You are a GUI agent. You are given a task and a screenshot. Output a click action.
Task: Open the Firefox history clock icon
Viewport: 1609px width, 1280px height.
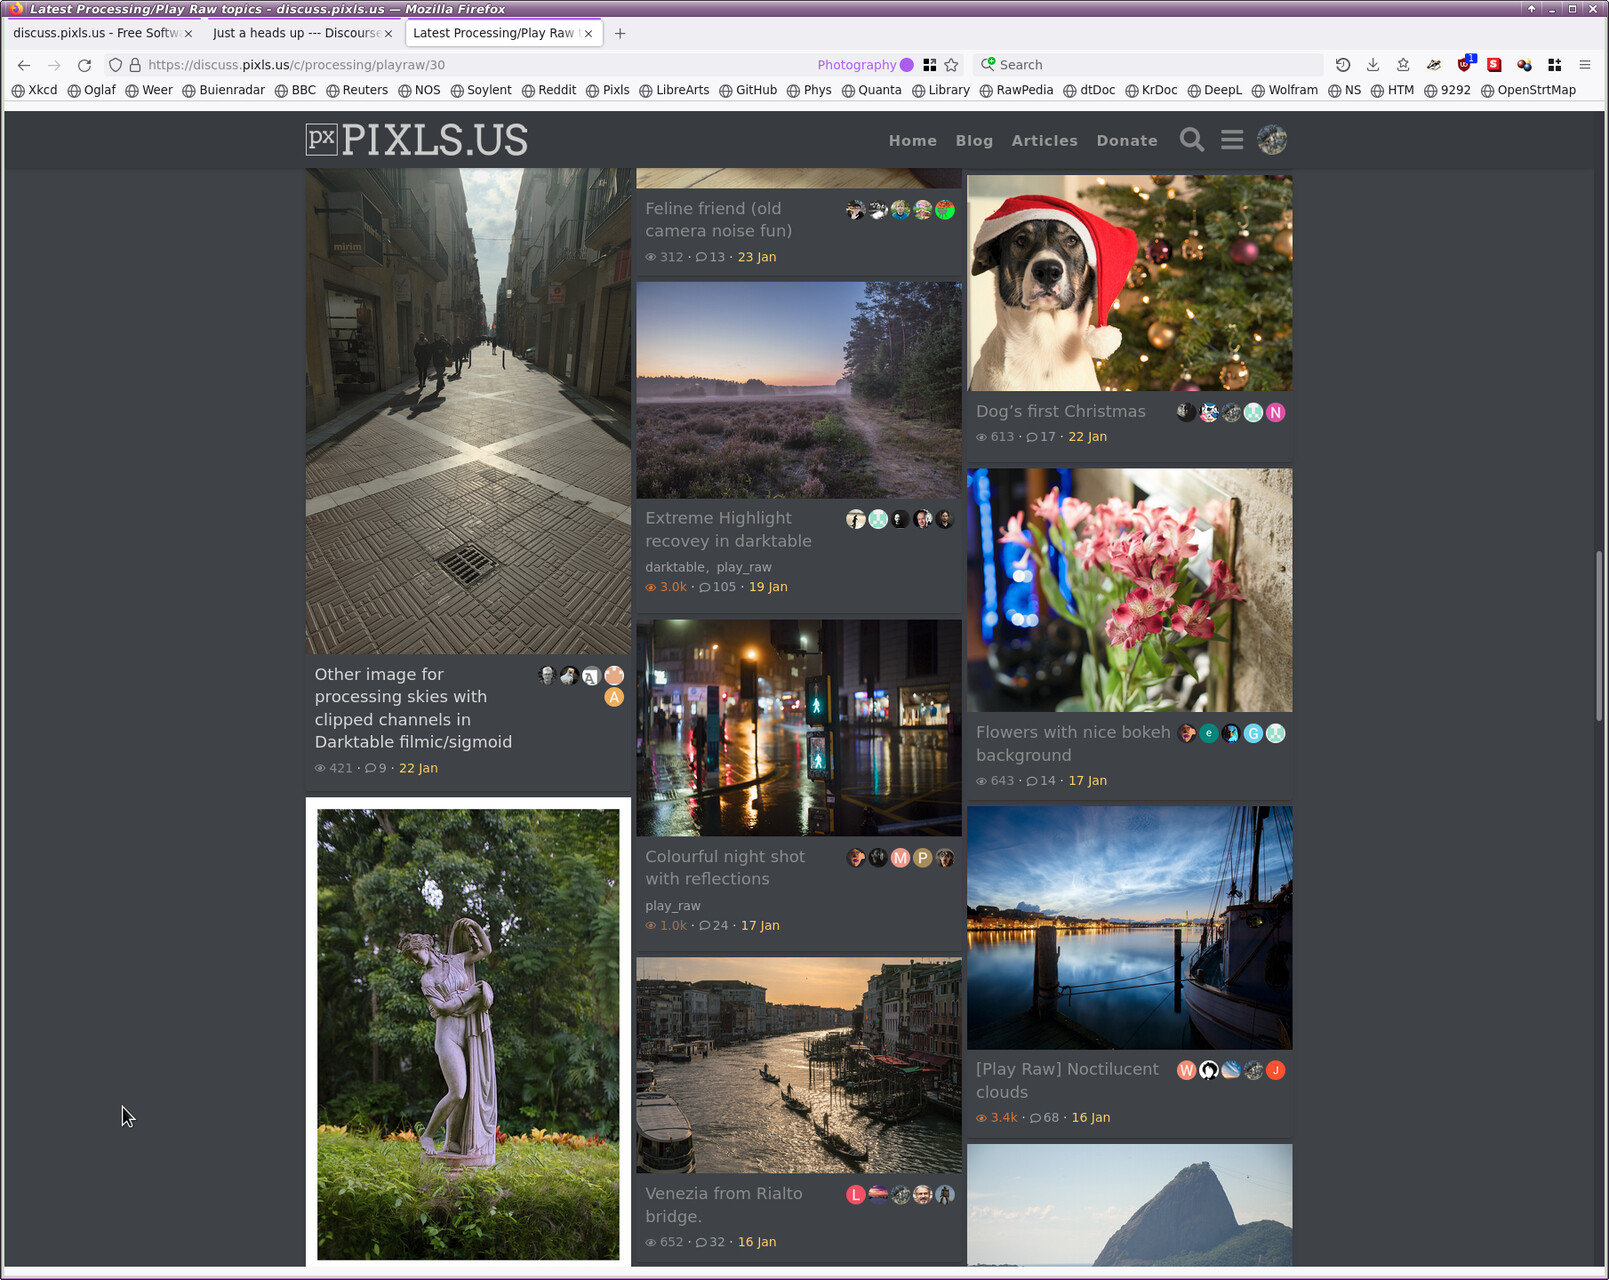pos(1343,65)
